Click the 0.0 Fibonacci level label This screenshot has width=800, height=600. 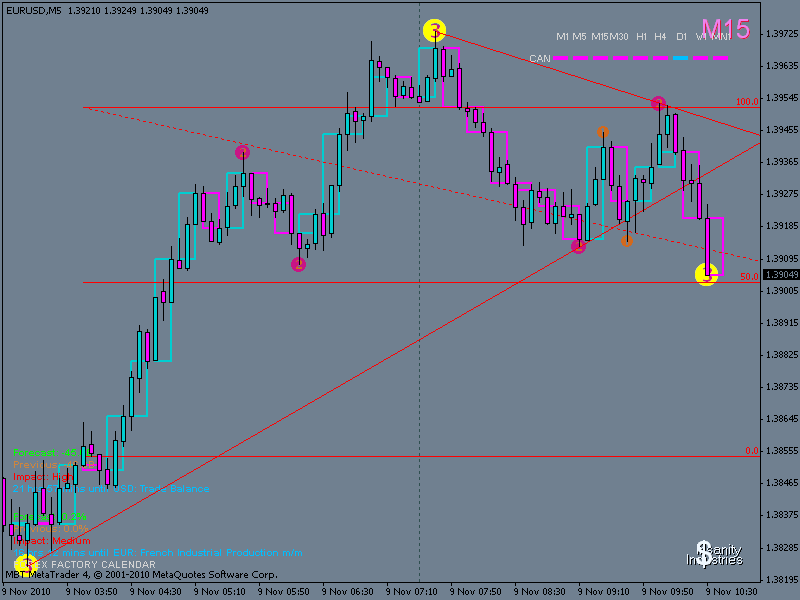pos(752,451)
